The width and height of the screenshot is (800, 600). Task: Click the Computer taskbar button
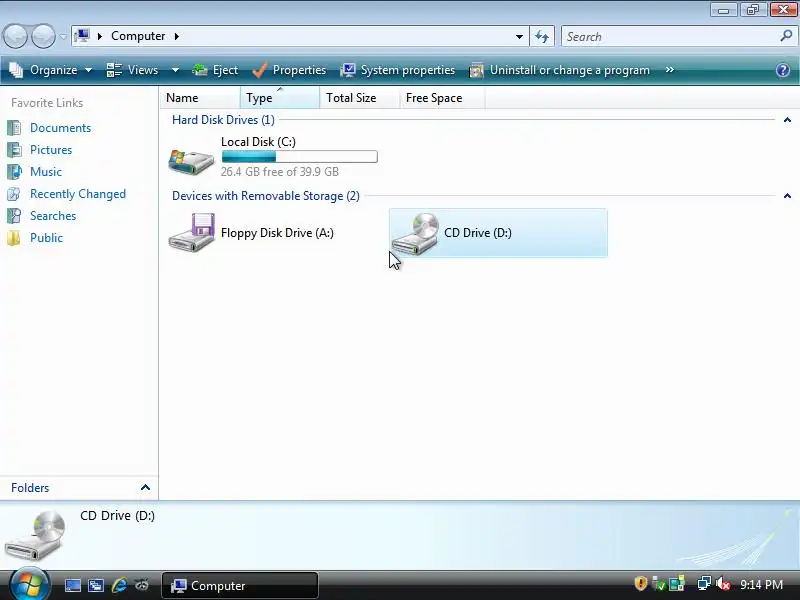pos(240,586)
